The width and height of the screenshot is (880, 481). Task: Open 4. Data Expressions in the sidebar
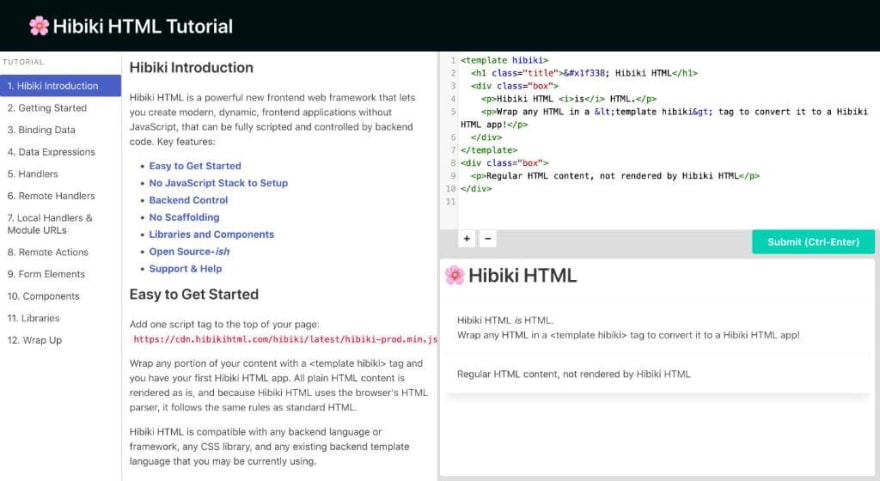pos(51,152)
